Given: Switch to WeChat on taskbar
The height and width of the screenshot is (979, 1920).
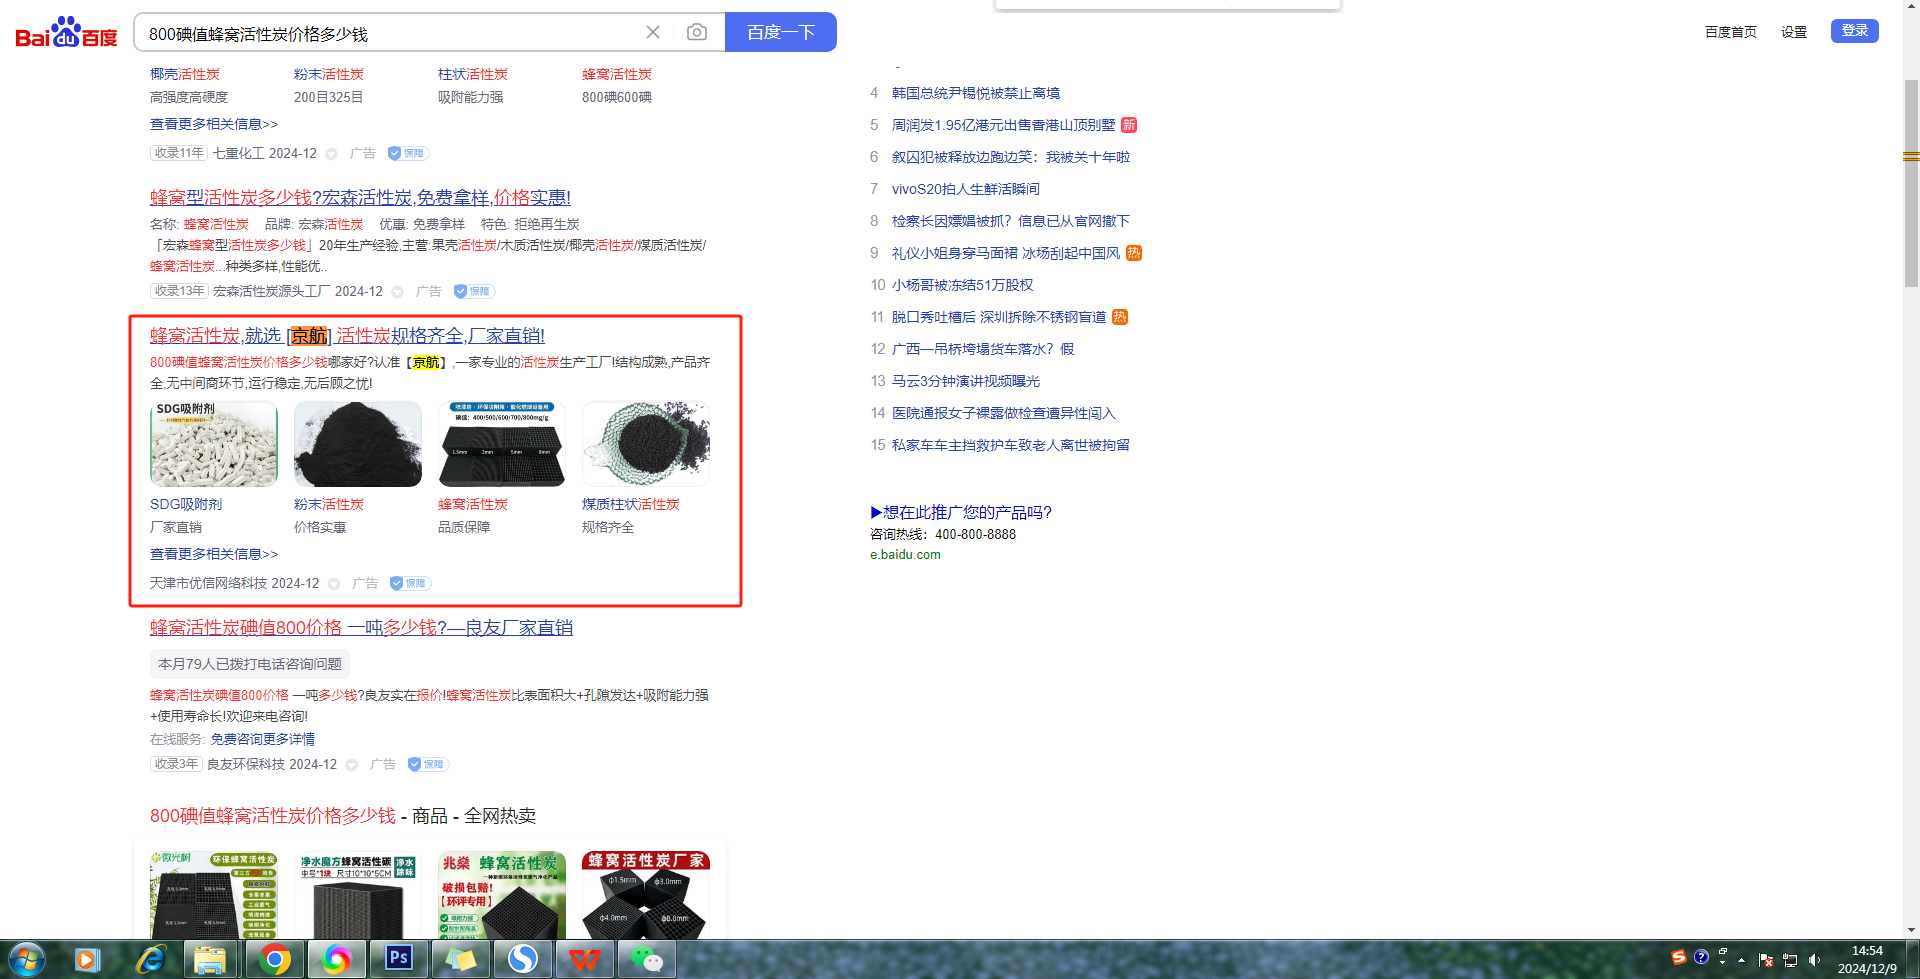Looking at the screenshot, I should [x=647, y=960].
